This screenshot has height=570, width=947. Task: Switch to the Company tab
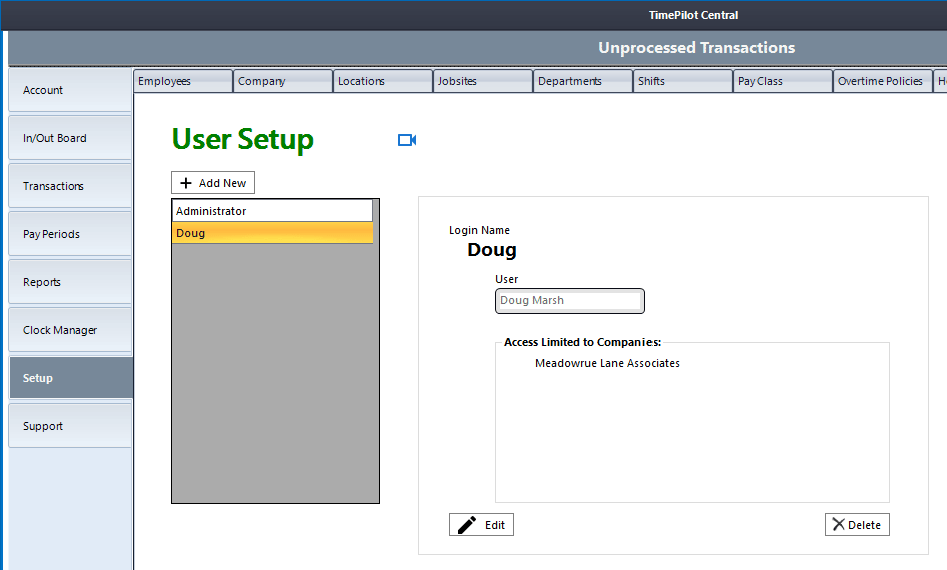click(x=282, y=81)
